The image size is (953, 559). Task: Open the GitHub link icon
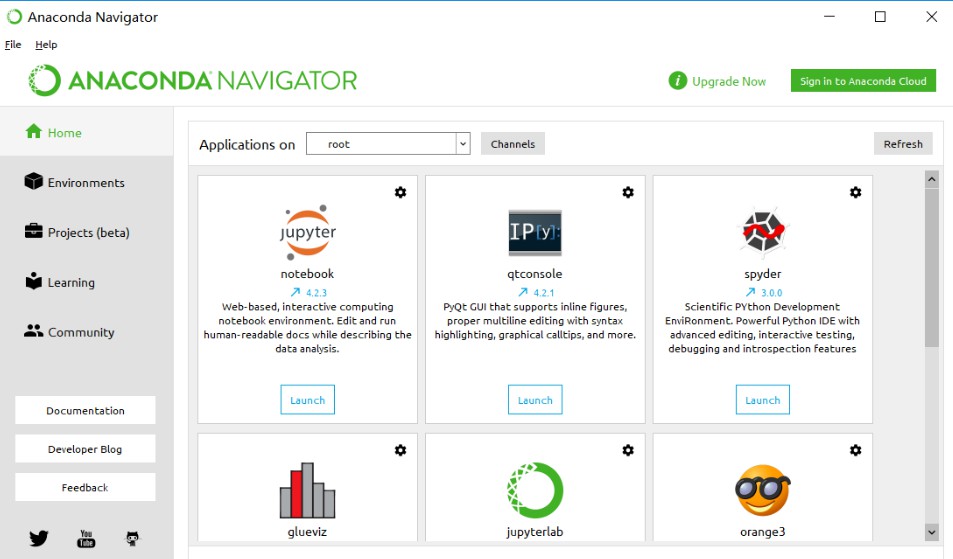tap(132, 538)
